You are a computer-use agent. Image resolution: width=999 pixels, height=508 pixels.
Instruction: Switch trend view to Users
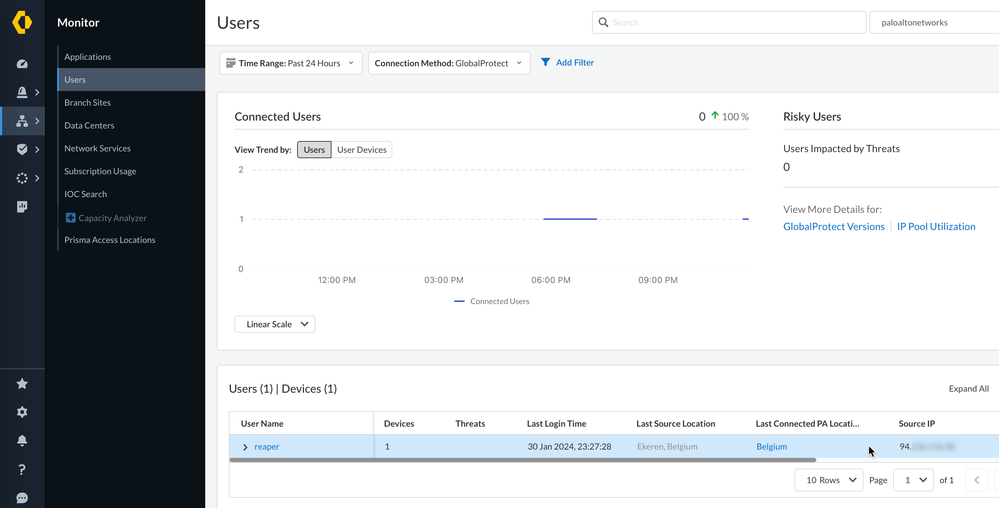click(314, 150)
